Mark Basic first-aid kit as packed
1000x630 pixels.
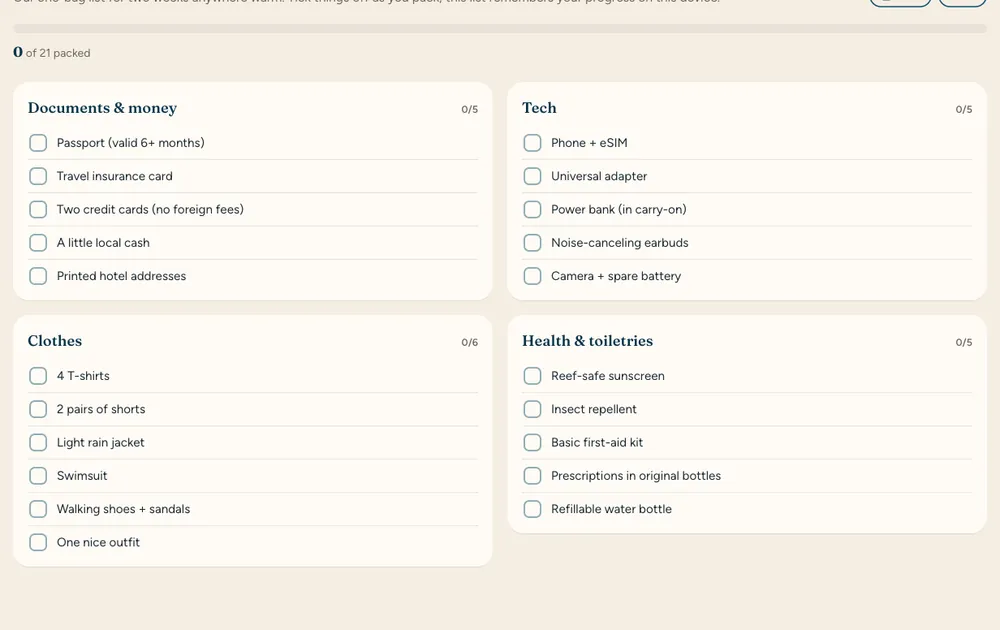click(x=533, y=442)
